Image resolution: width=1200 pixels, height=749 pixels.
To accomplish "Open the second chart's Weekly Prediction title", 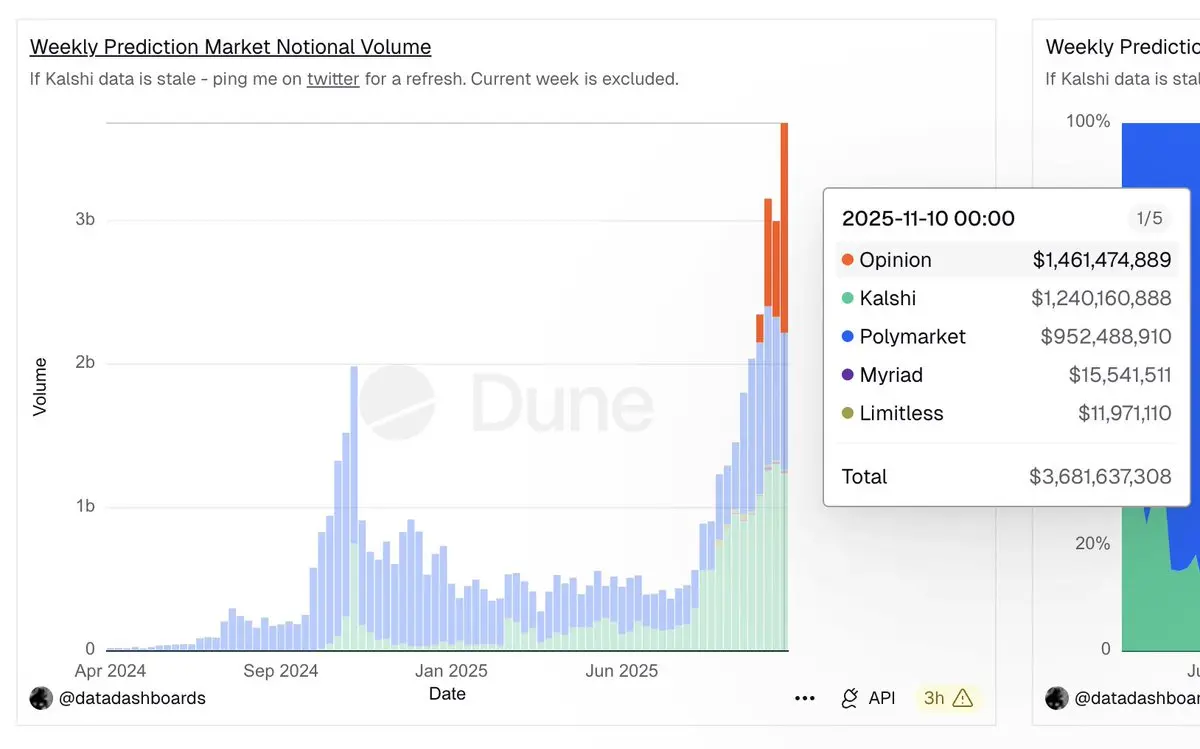I will click(x=1122, y=47).
